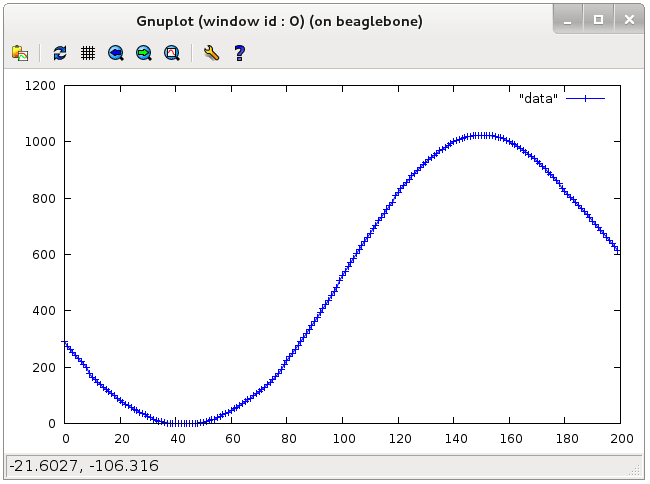Click the 400 y-axis label

(x=44, y=310)
